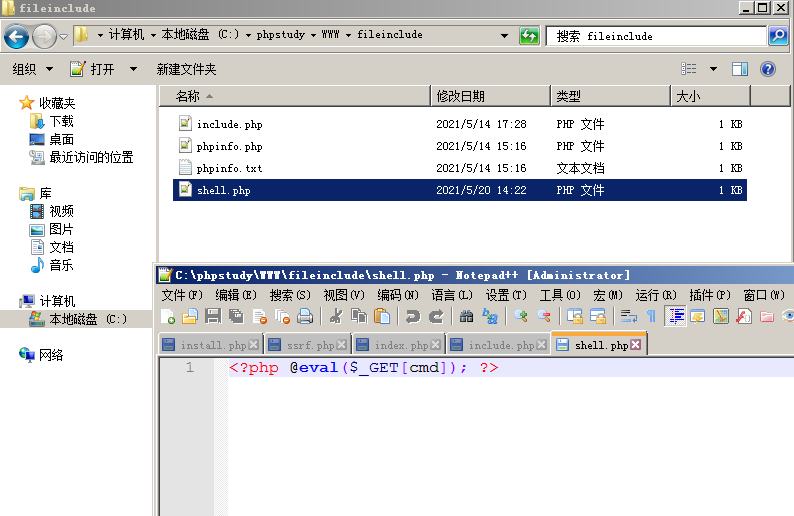
Task: Click the Save All icon in Notepad++
Action: [x=236, y=316]
